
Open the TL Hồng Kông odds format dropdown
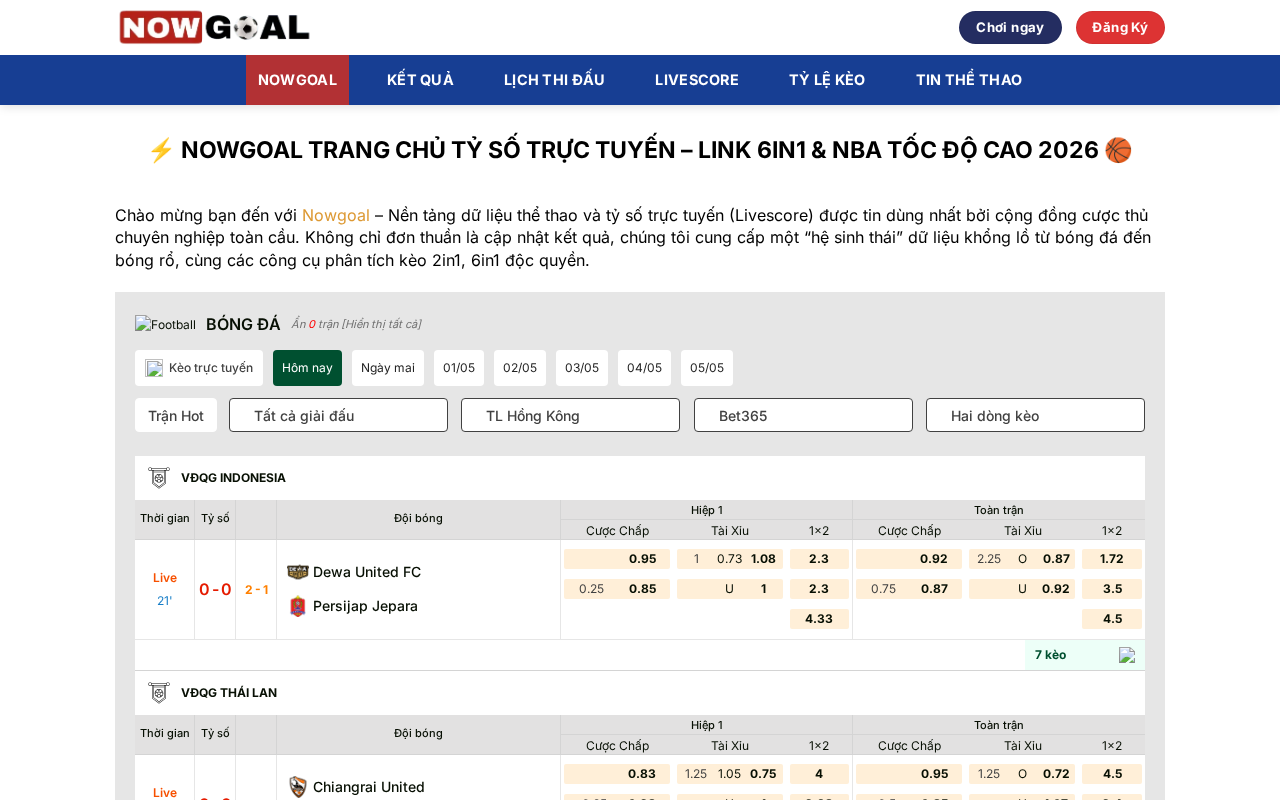(x=570, y=415)
